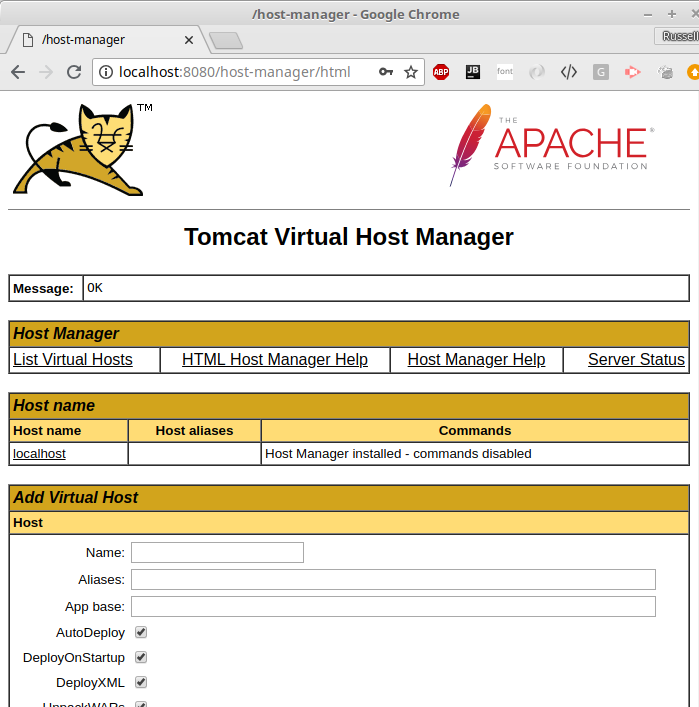
Task: Reload the host-manager page
Action: pos(74,72)
